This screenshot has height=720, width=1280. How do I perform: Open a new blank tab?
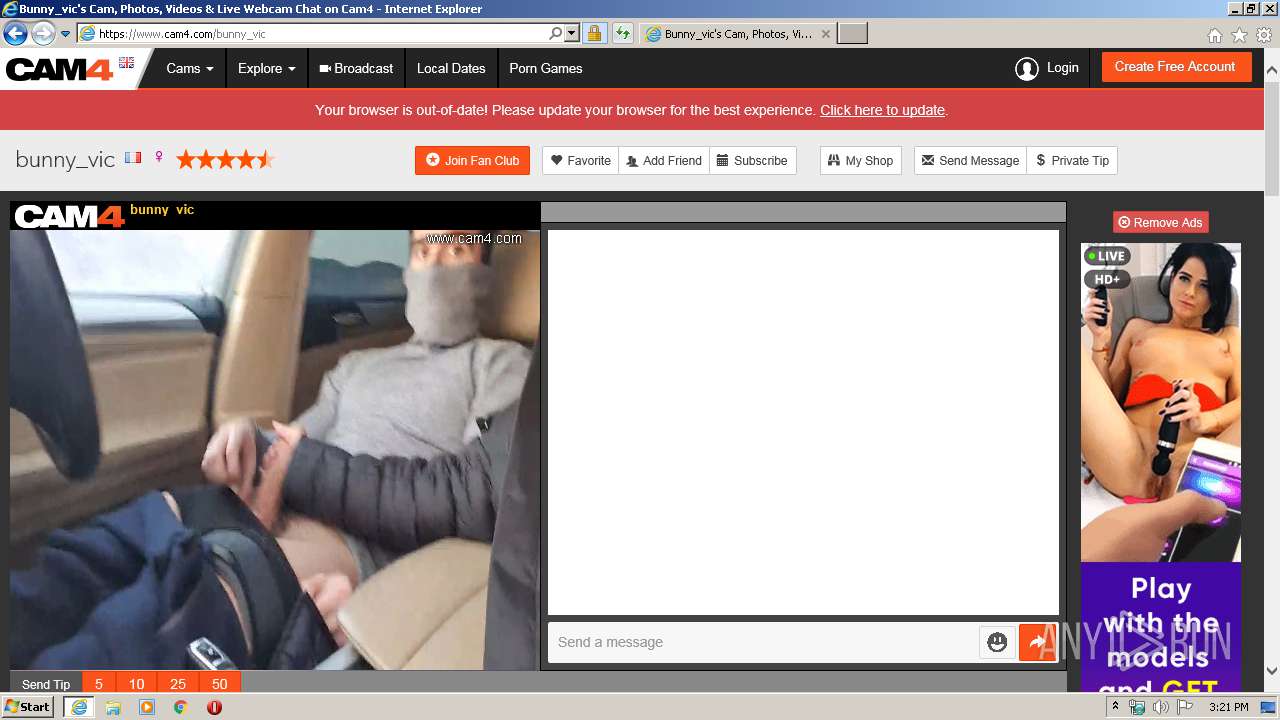pyautogui.click(x=852, y=34)
